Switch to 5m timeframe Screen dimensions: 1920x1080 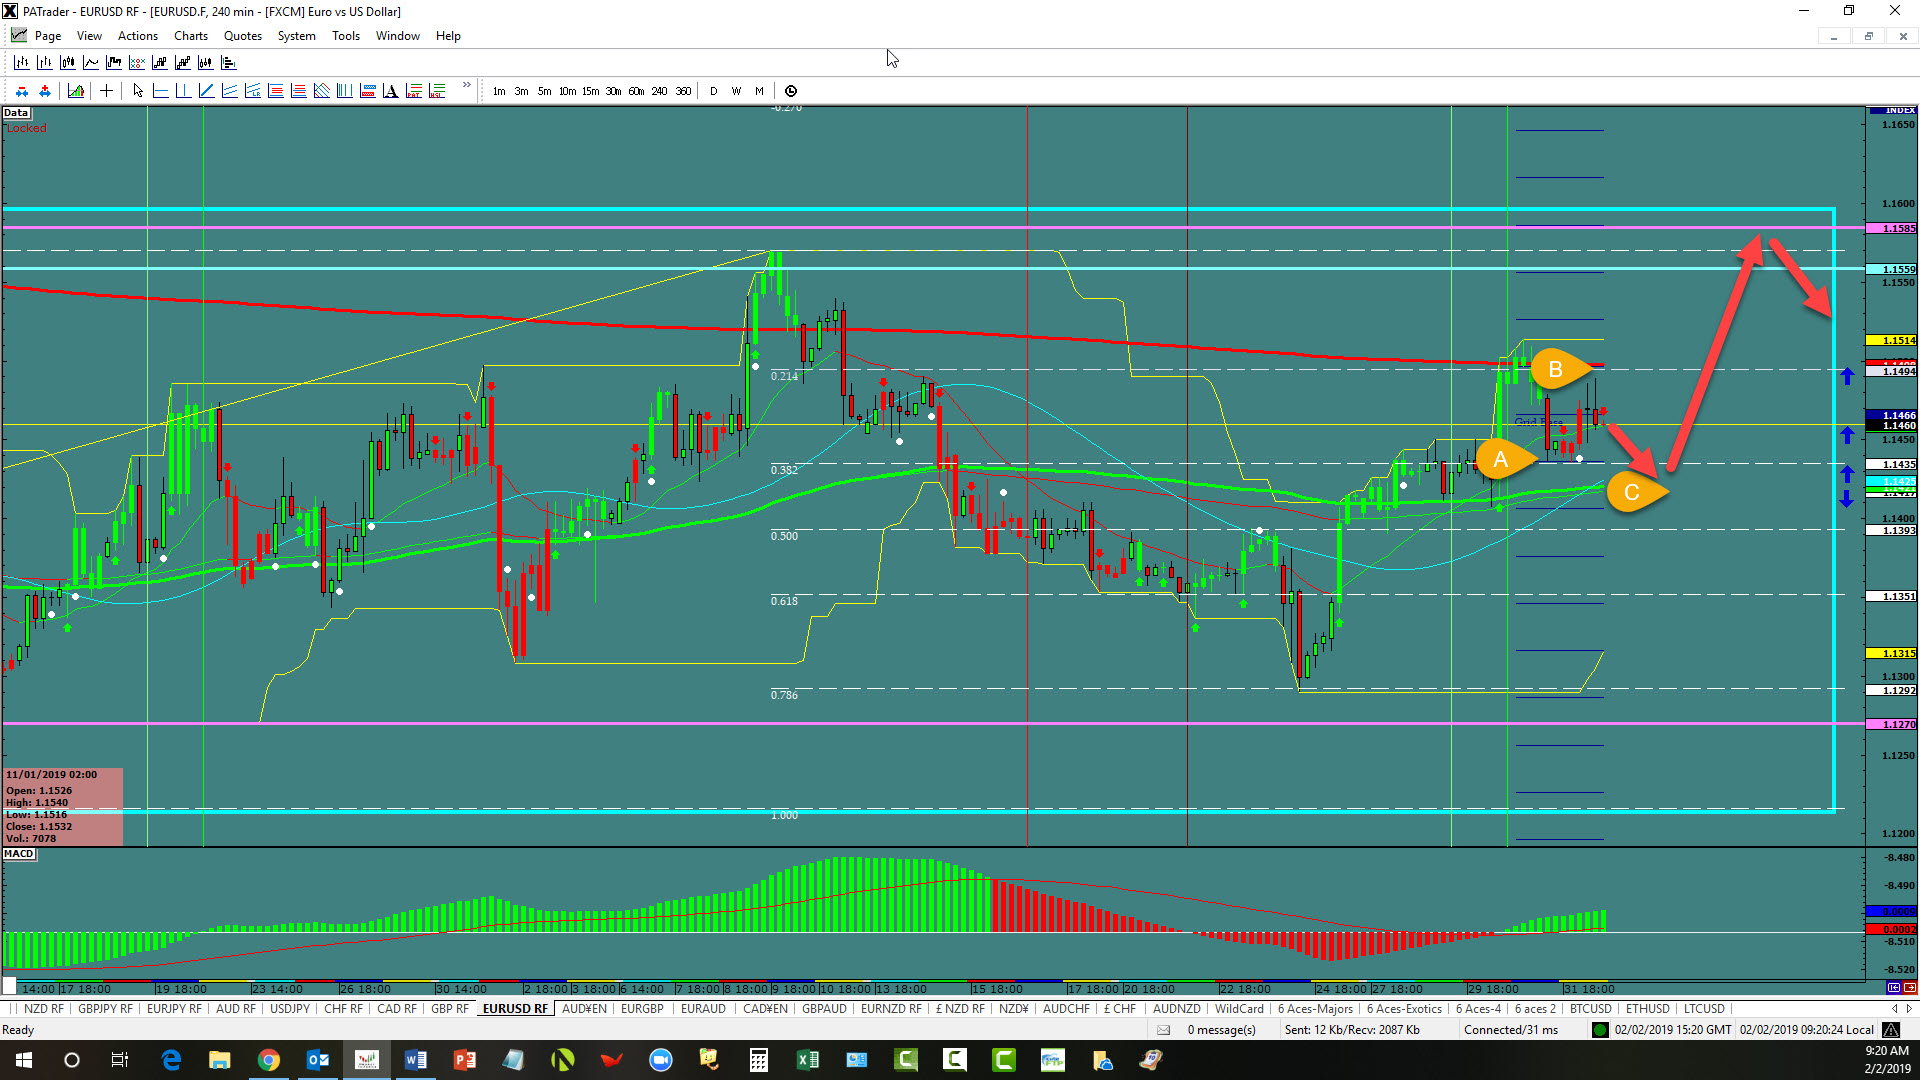[544, 91]
